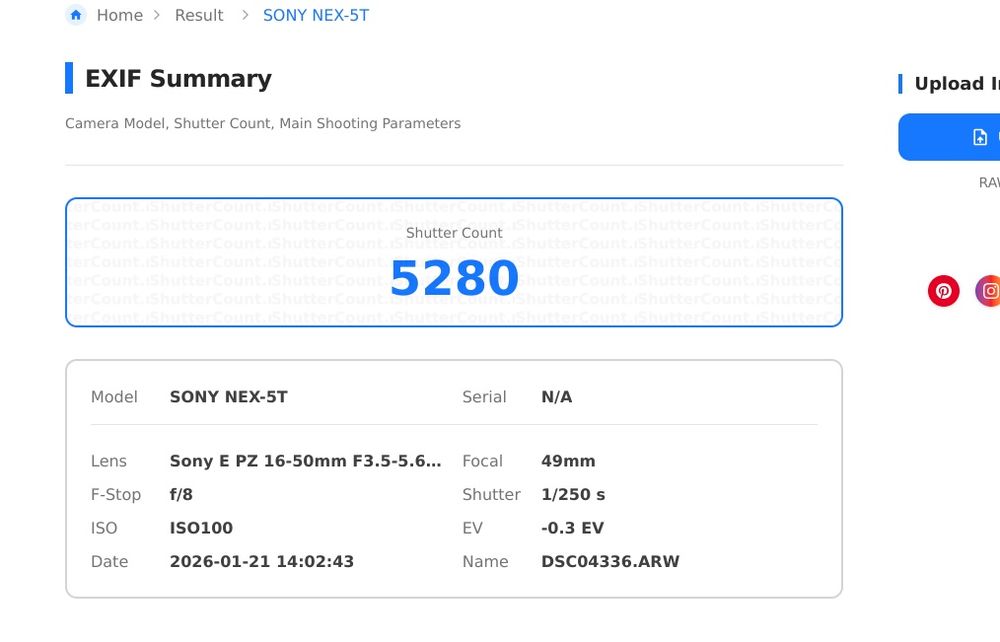Click the file name DSC04336.ARW
Viewport: 1000px width, 642px height.
click(x=610, y=562)
